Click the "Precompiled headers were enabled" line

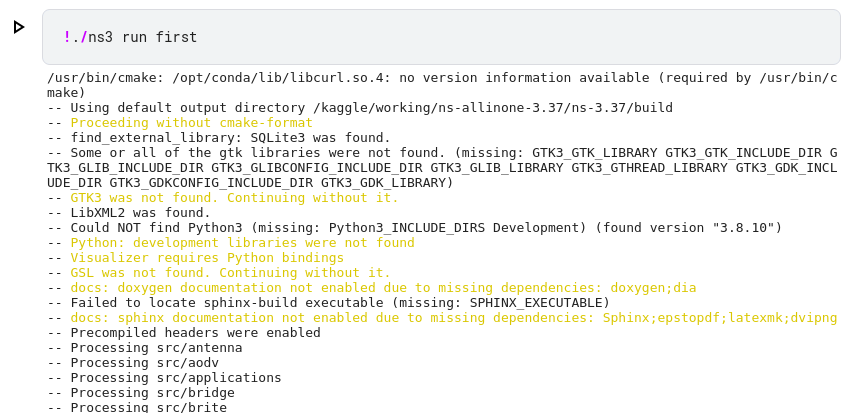coord(184,332)
